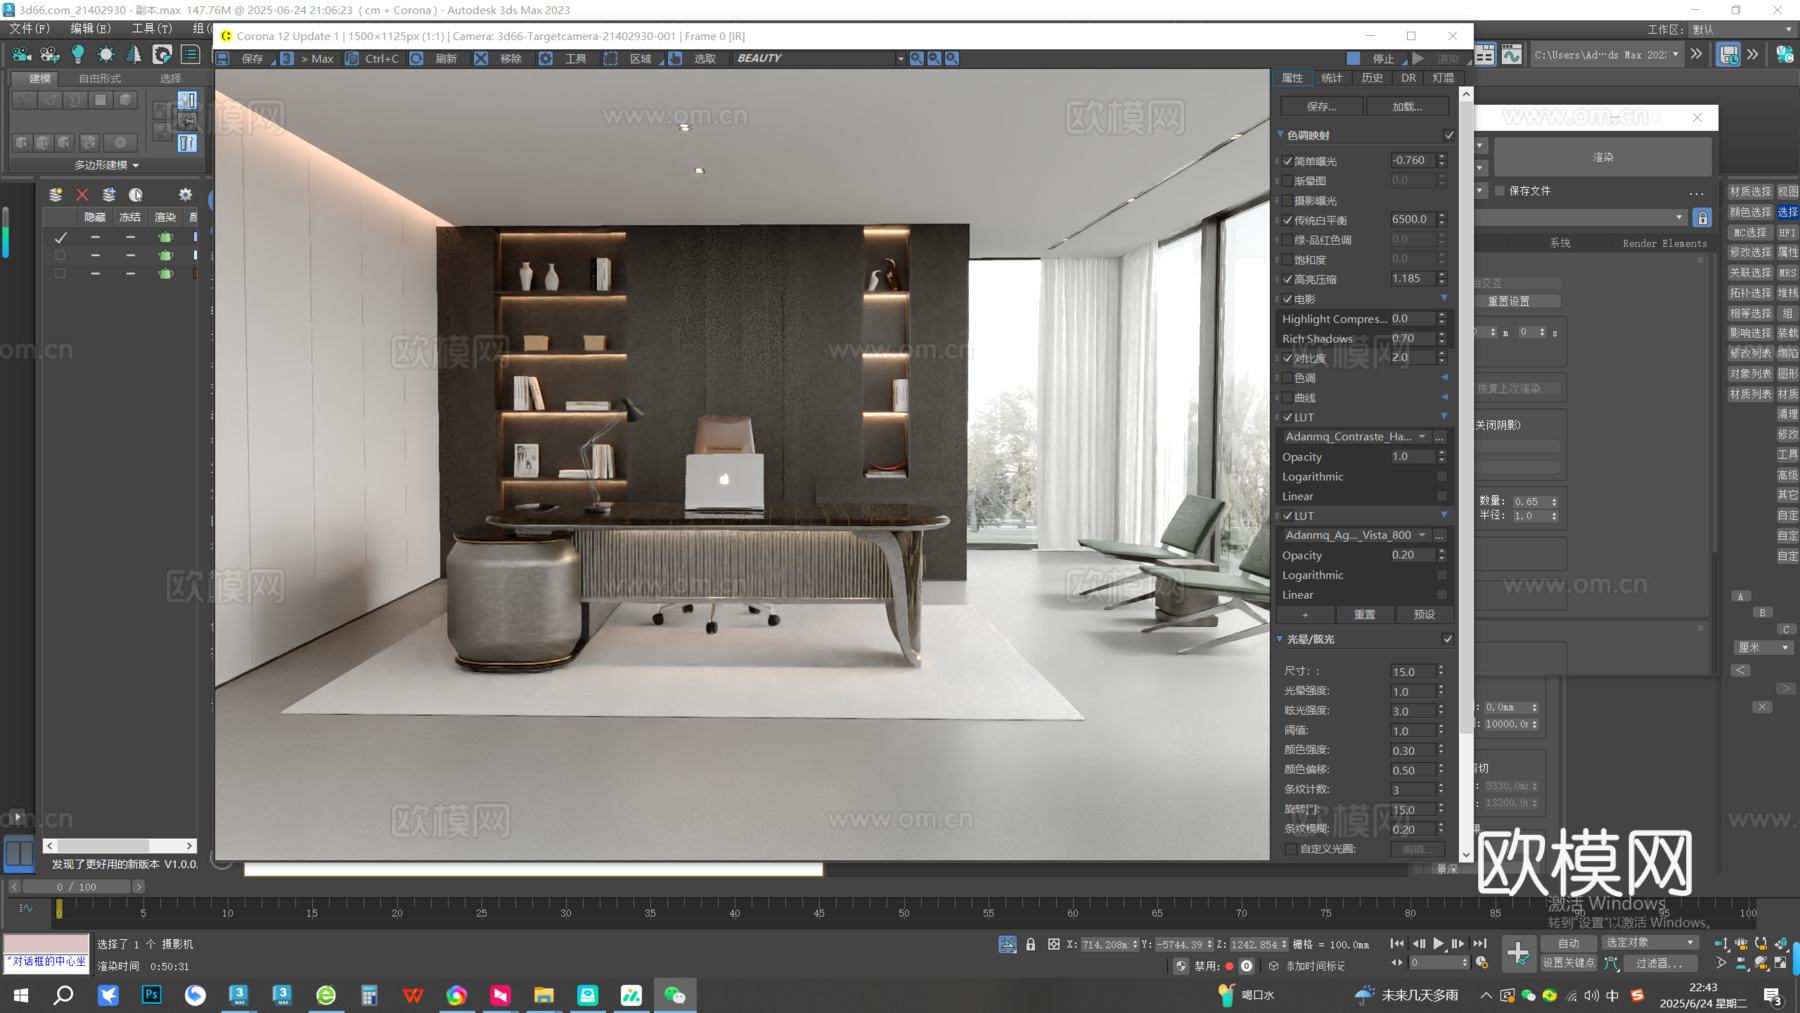The width and height of the screenshot is (1800, 1013).
Task: Zoom in using first magnifier icon in VFB
Action: coord(916,59)
